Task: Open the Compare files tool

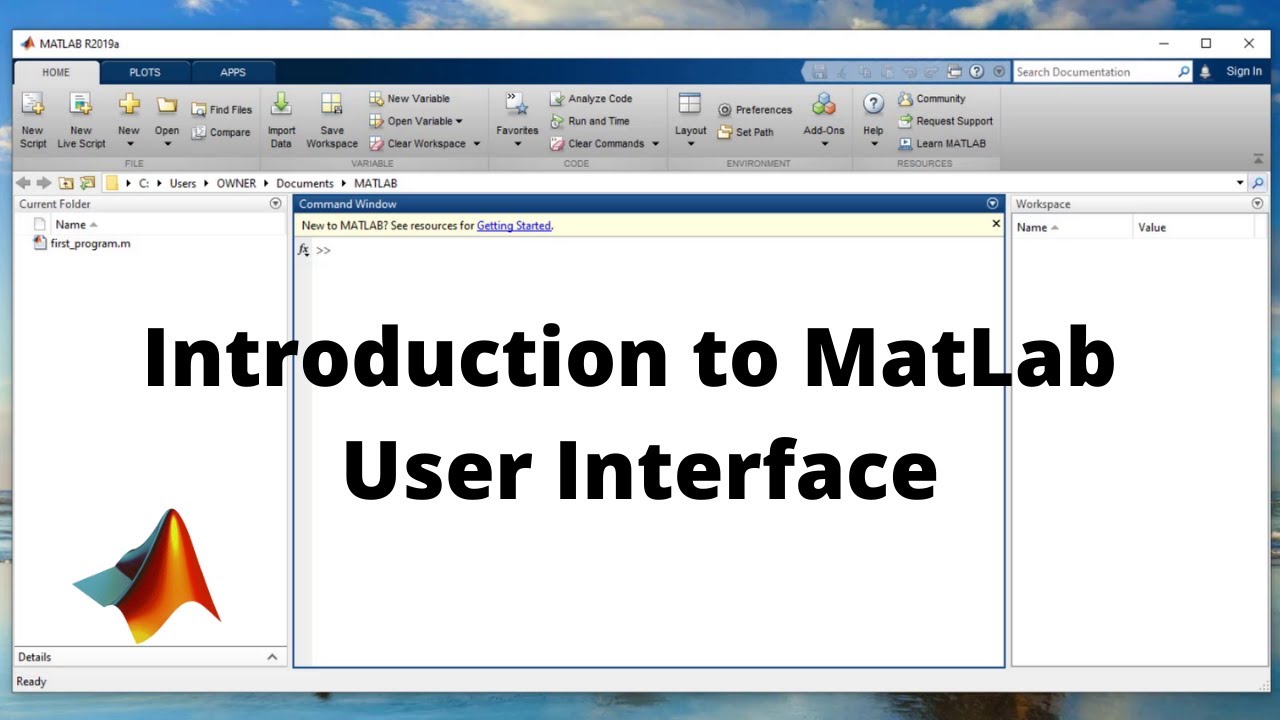Action: point(222,132)
